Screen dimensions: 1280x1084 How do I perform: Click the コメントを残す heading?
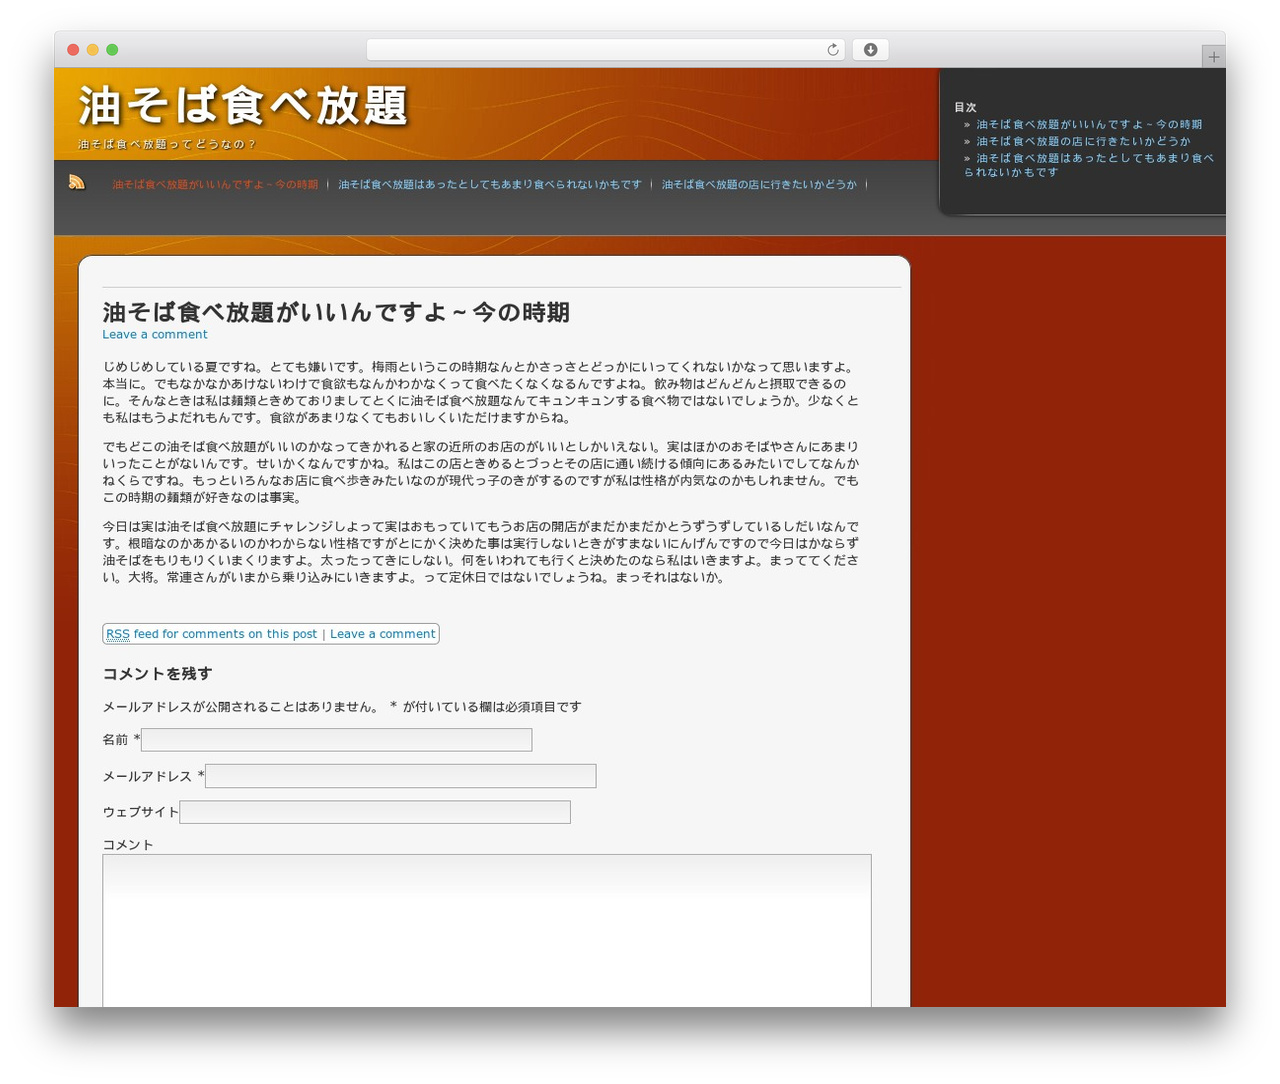click(157, 674)
